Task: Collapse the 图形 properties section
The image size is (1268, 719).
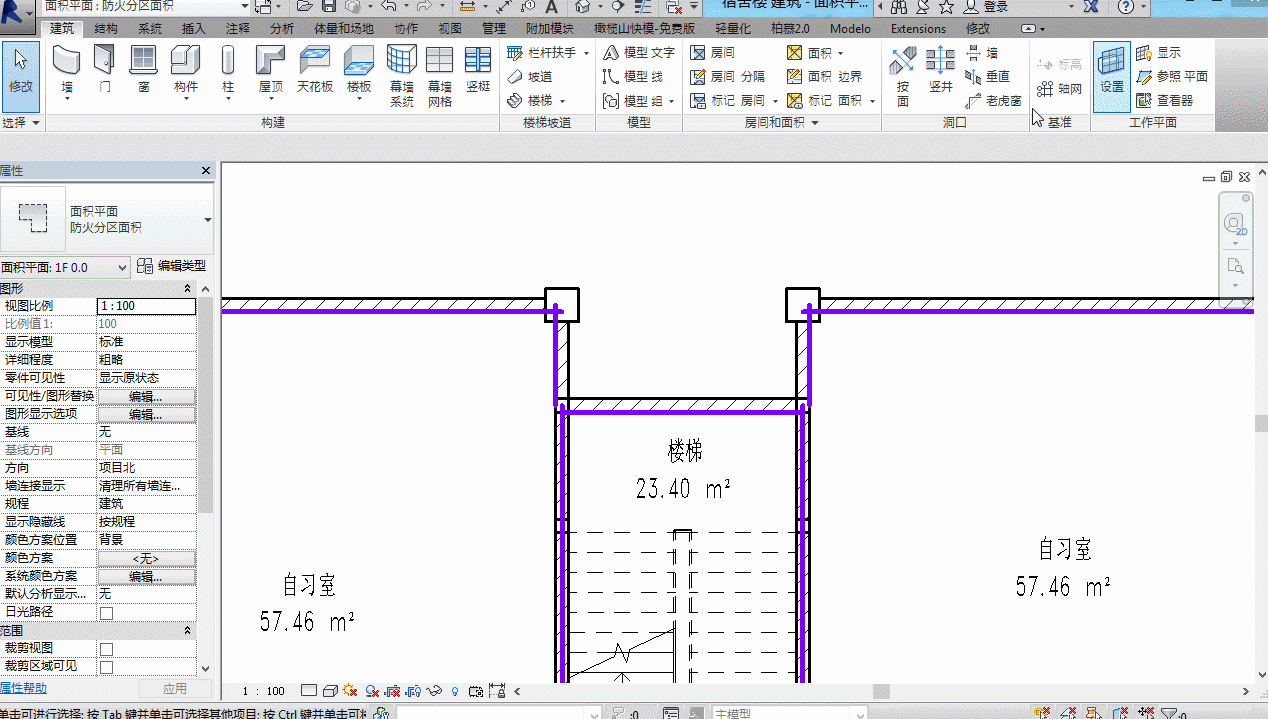Action: 186,288
